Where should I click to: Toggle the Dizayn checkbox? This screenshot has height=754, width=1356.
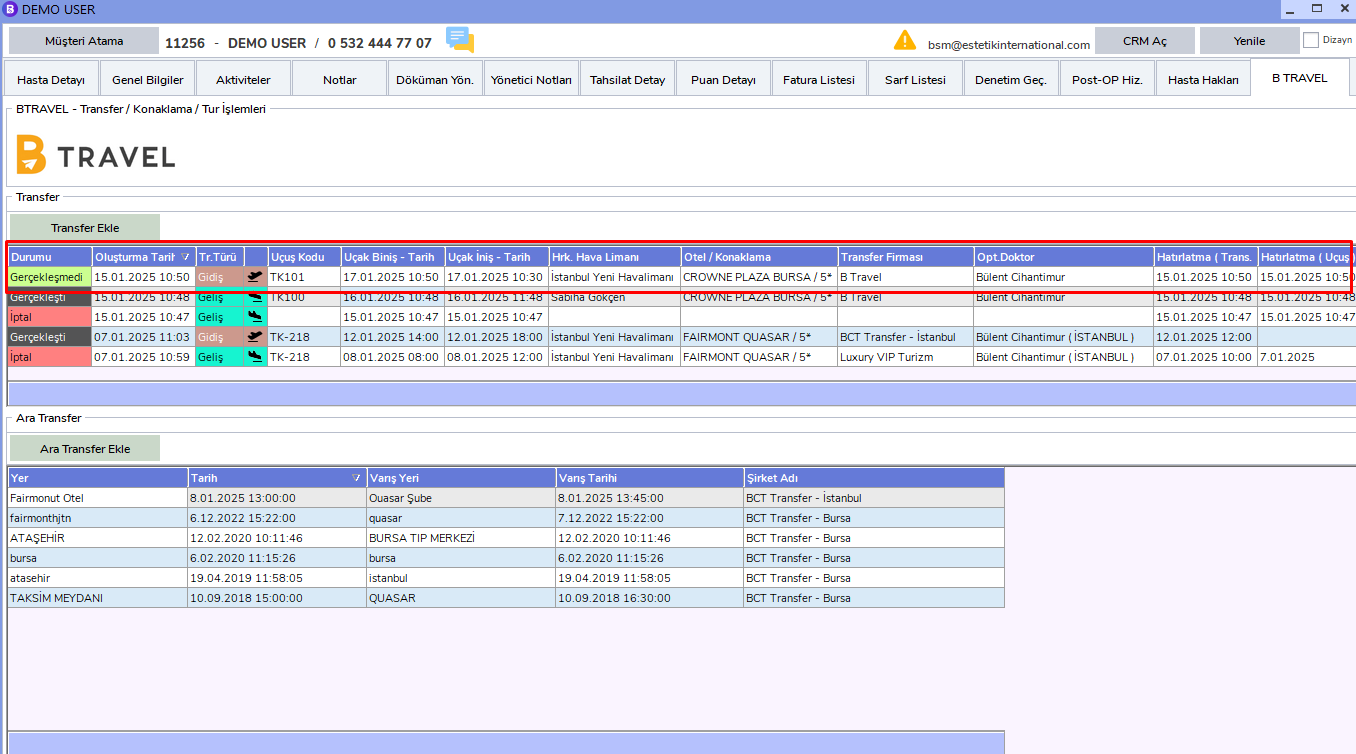[1311, 41]
